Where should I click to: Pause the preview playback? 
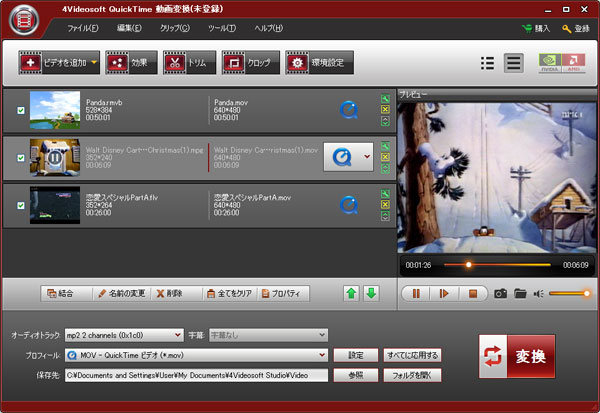coord(416,294)
